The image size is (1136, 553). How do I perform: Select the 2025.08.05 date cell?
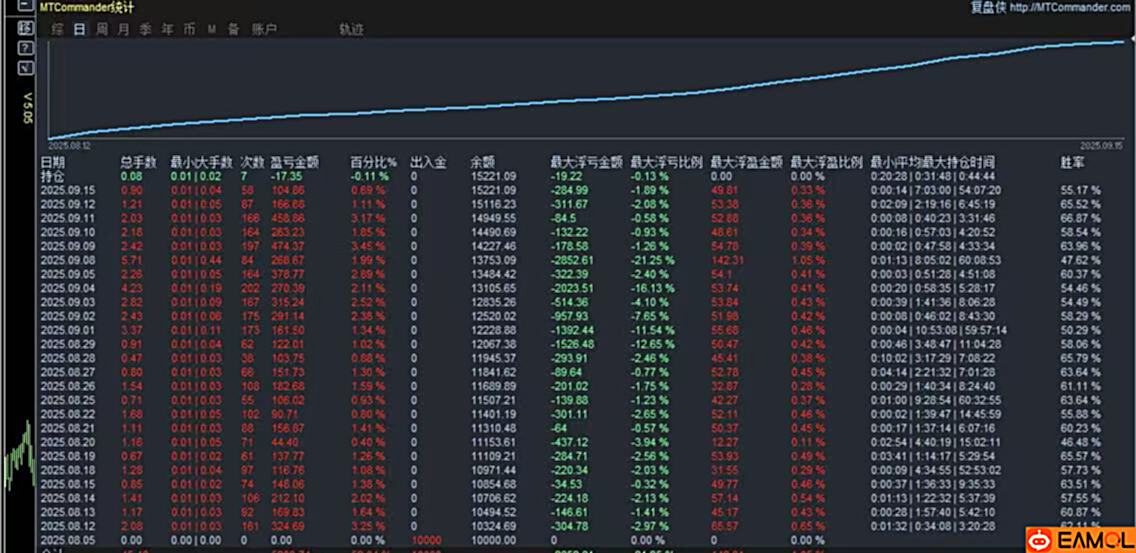click(x=67, y=540)
